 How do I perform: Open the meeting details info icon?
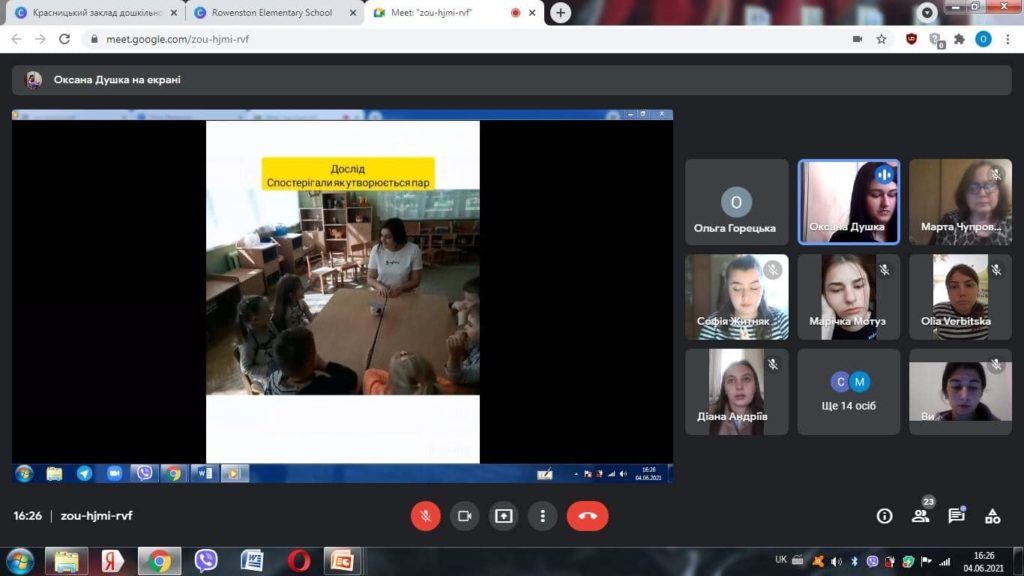pos(884,516)
